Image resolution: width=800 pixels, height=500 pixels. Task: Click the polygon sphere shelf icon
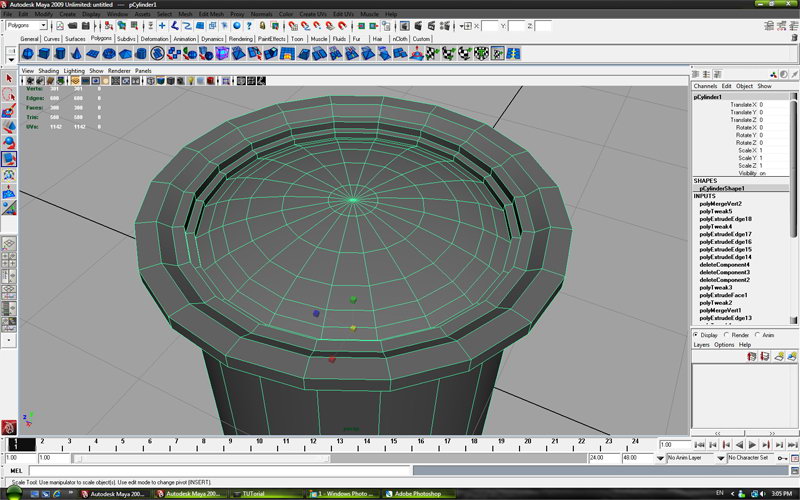tap(28, 54)
